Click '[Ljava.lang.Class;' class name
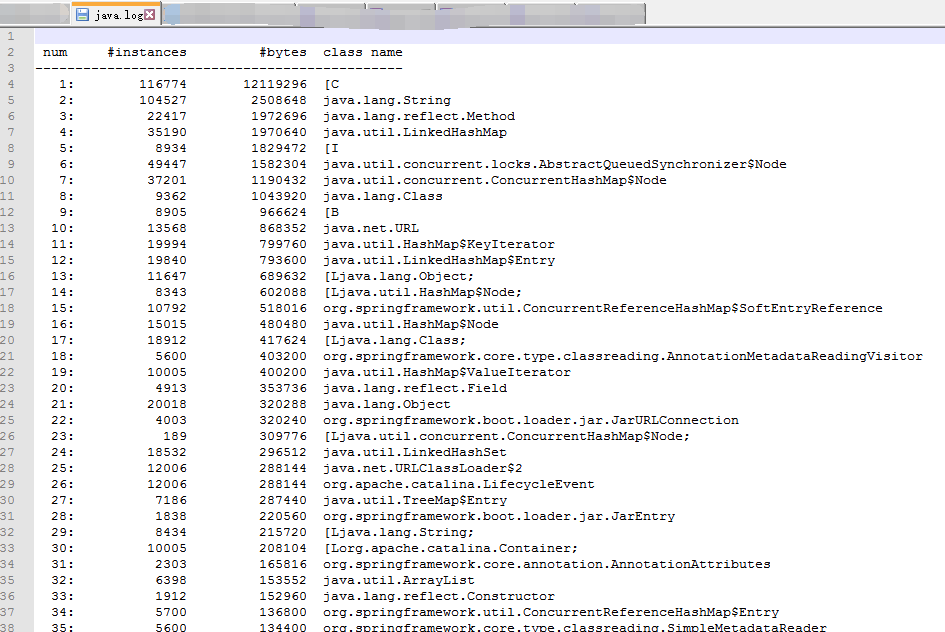945x632 pixels. point(395,340)
